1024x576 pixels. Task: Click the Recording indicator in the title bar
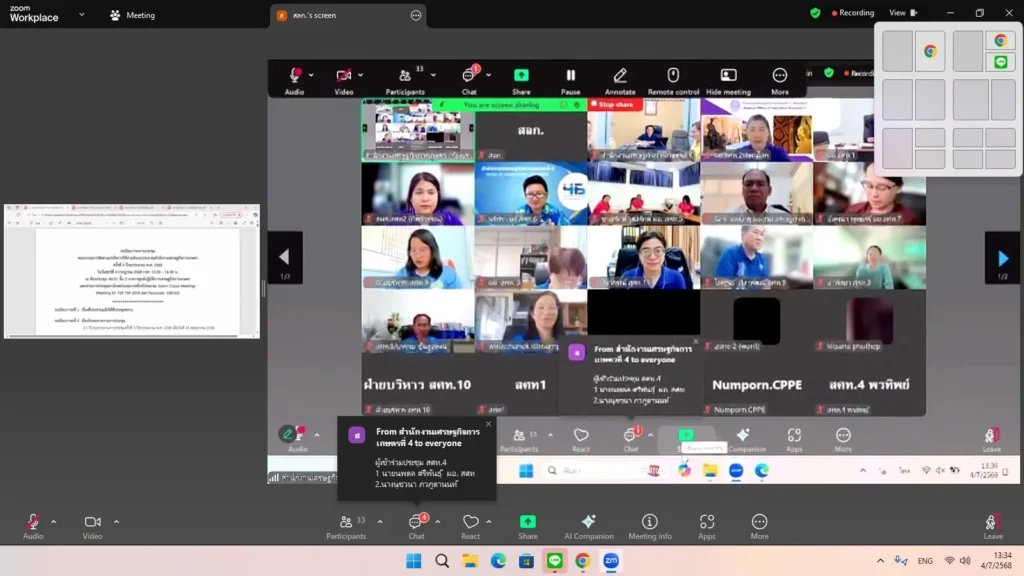coord(853,13)
